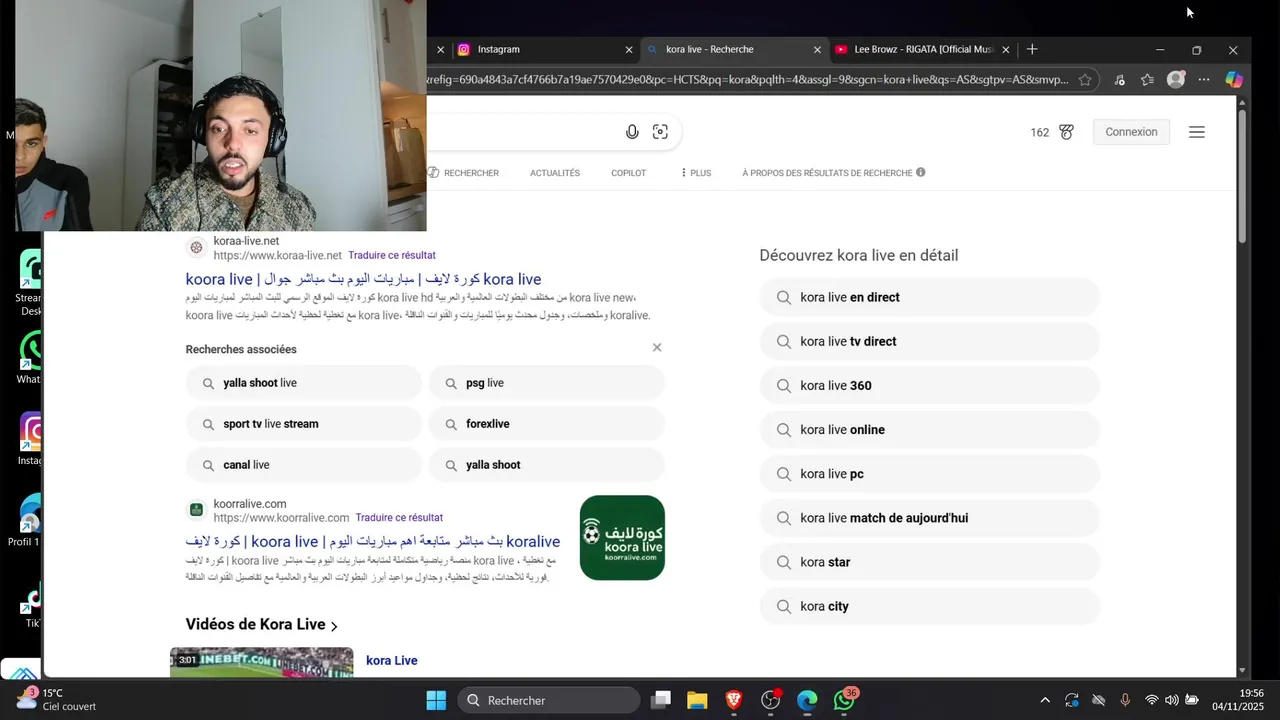This screenshot has height=720, width=1280.
Task: Click info icon next to results disclaimer
Action: [x=921, y=172]
